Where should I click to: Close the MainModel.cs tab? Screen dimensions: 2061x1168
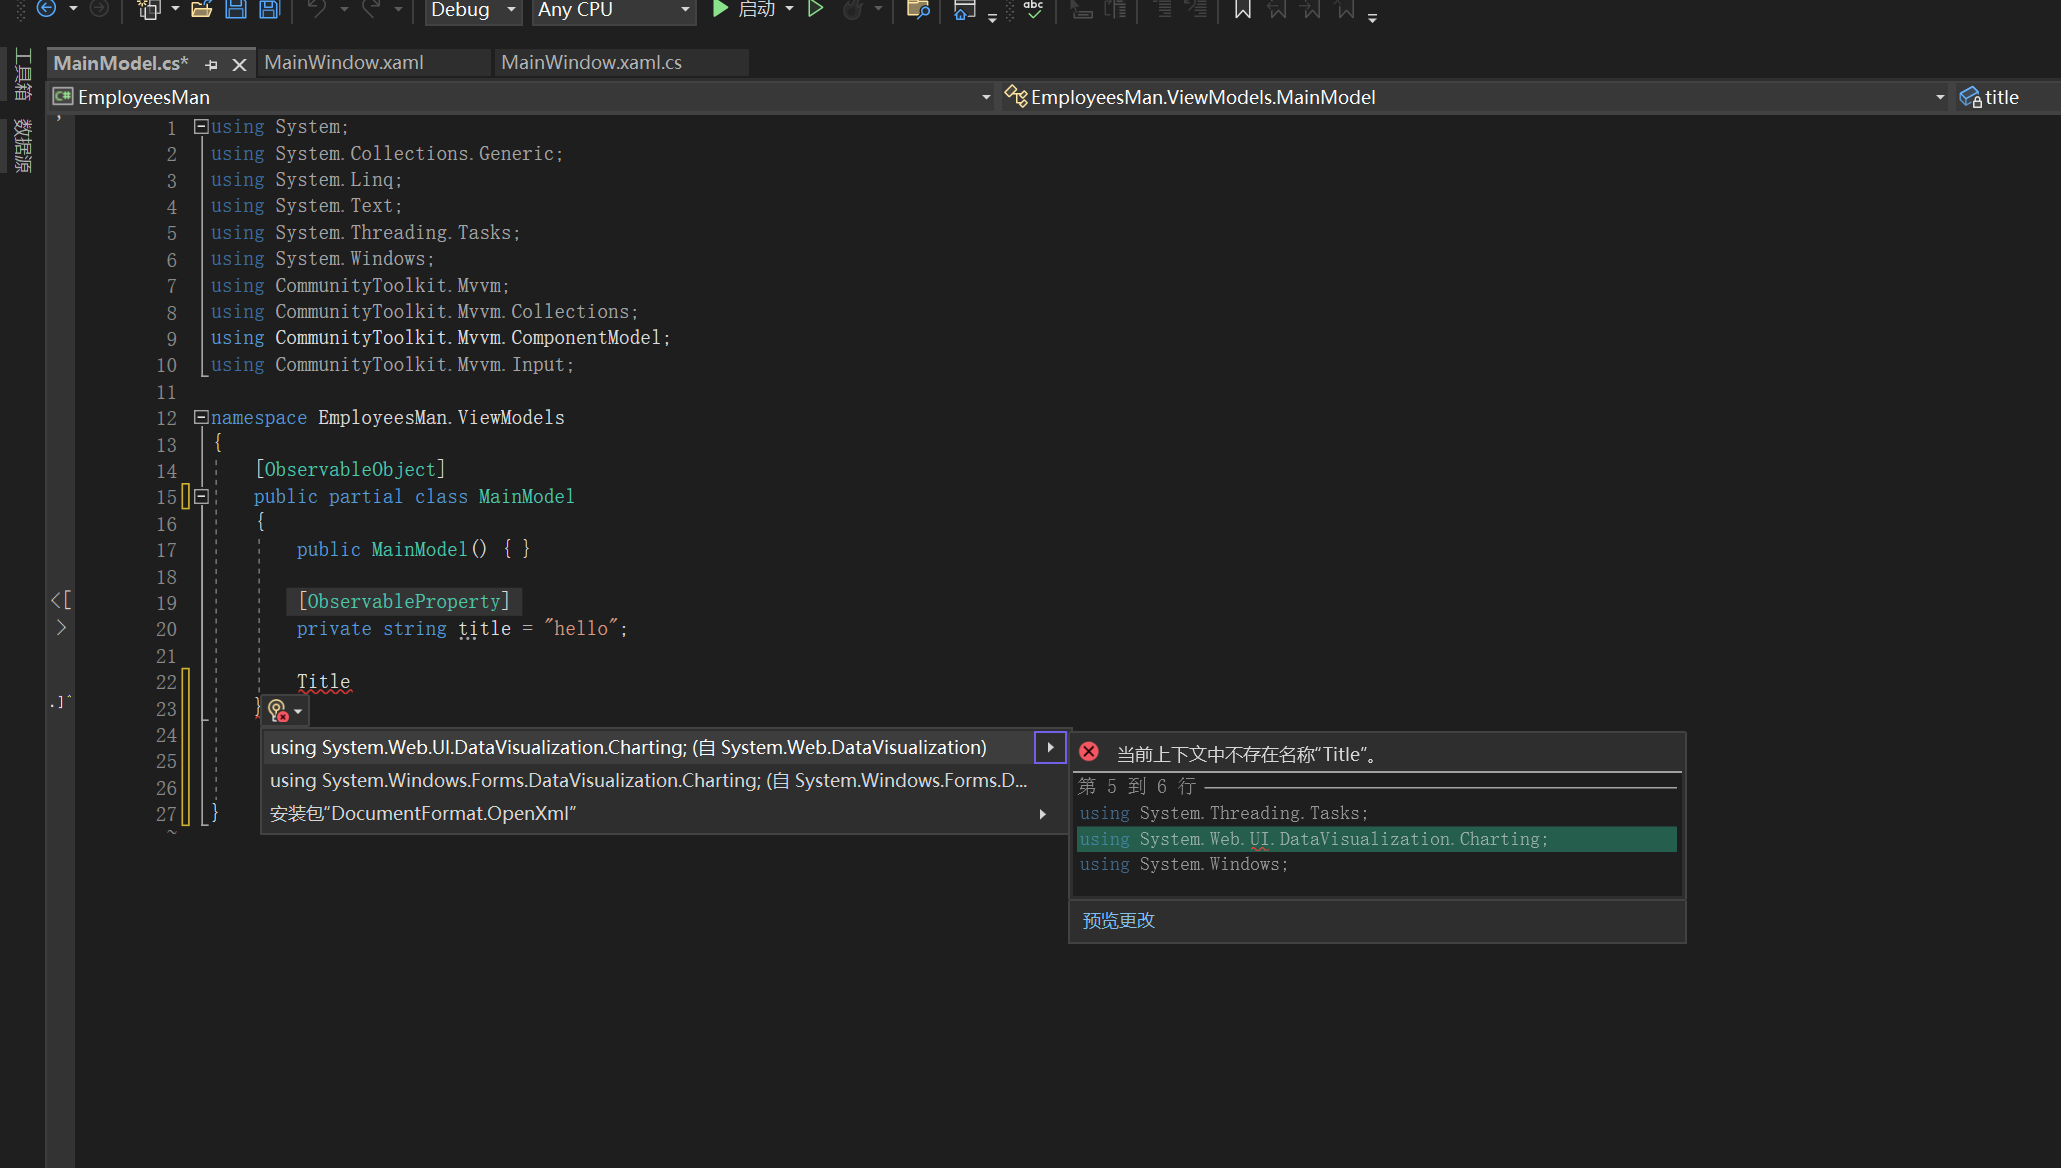coord(239,64)
